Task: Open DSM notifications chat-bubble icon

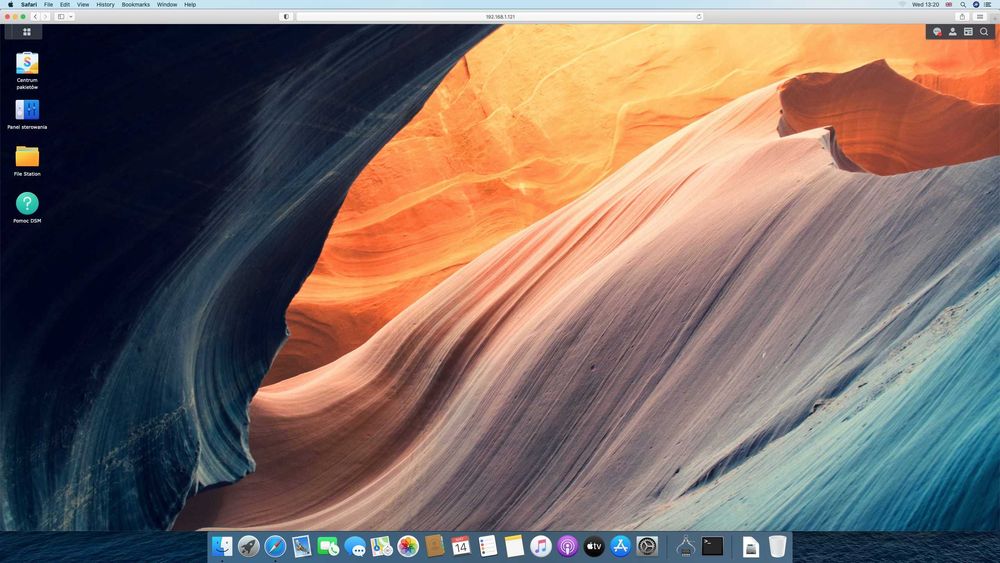Action: [x=937, y=32]
